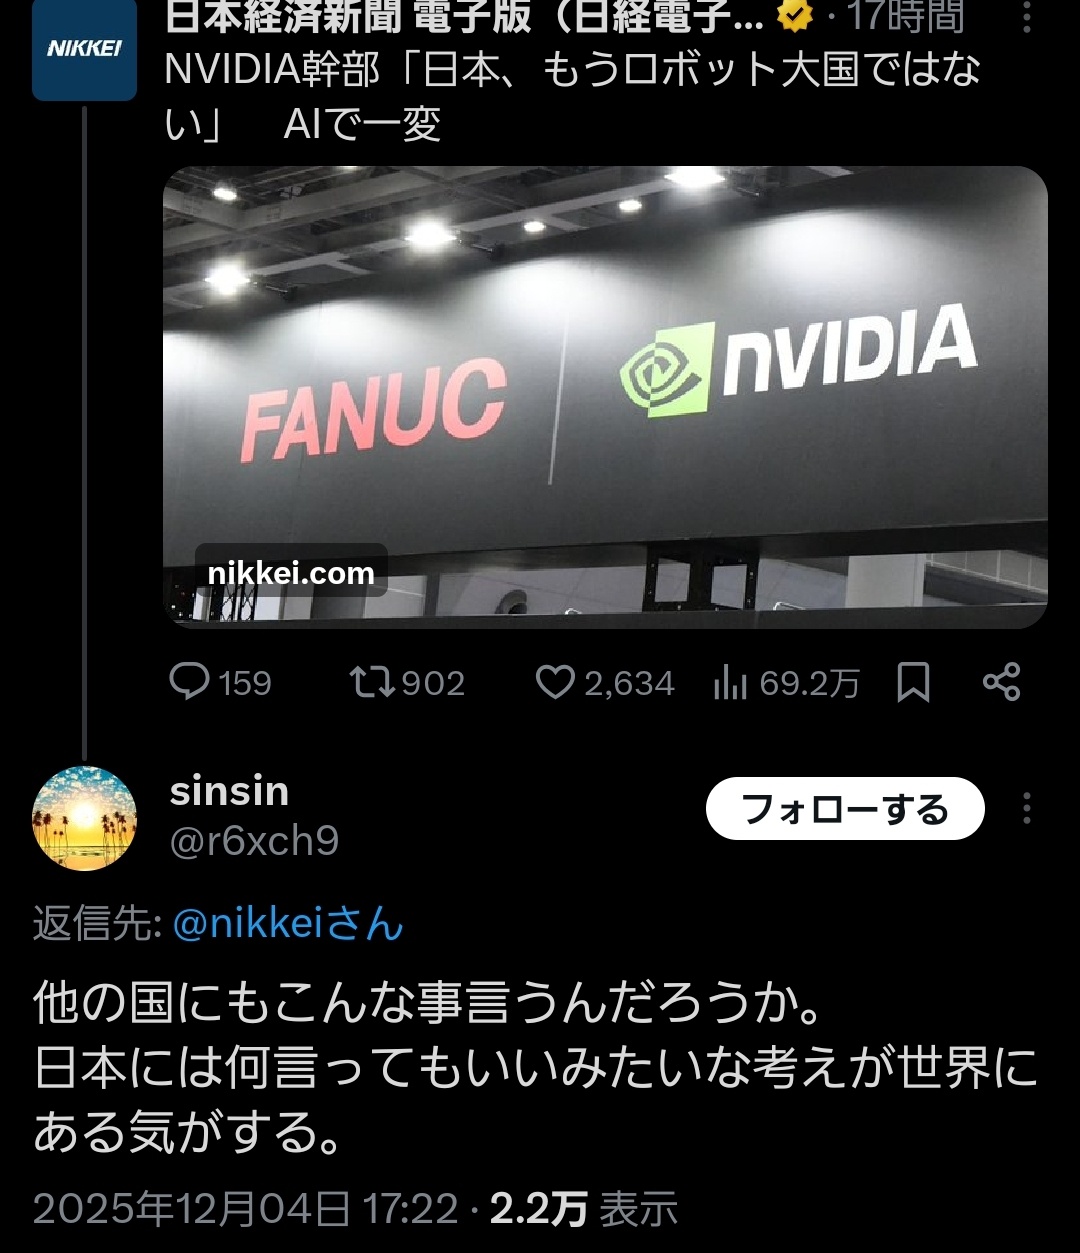Image resolution: width=1080 pixels, height=1253 pixels.
Task: Open the FANUC NVIDIA article image
Action: click(x=605, y=397)
